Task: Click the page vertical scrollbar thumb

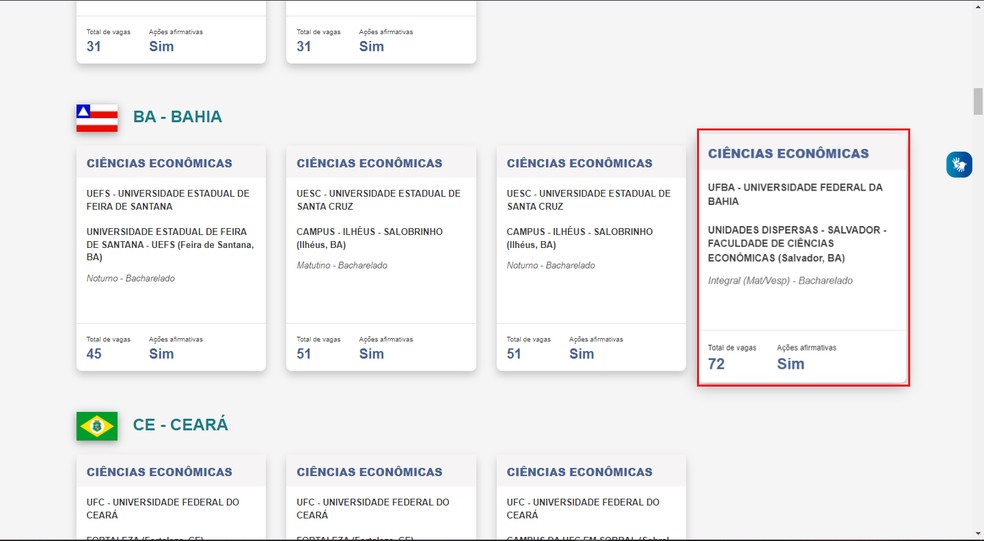Action: click(978, 102)
